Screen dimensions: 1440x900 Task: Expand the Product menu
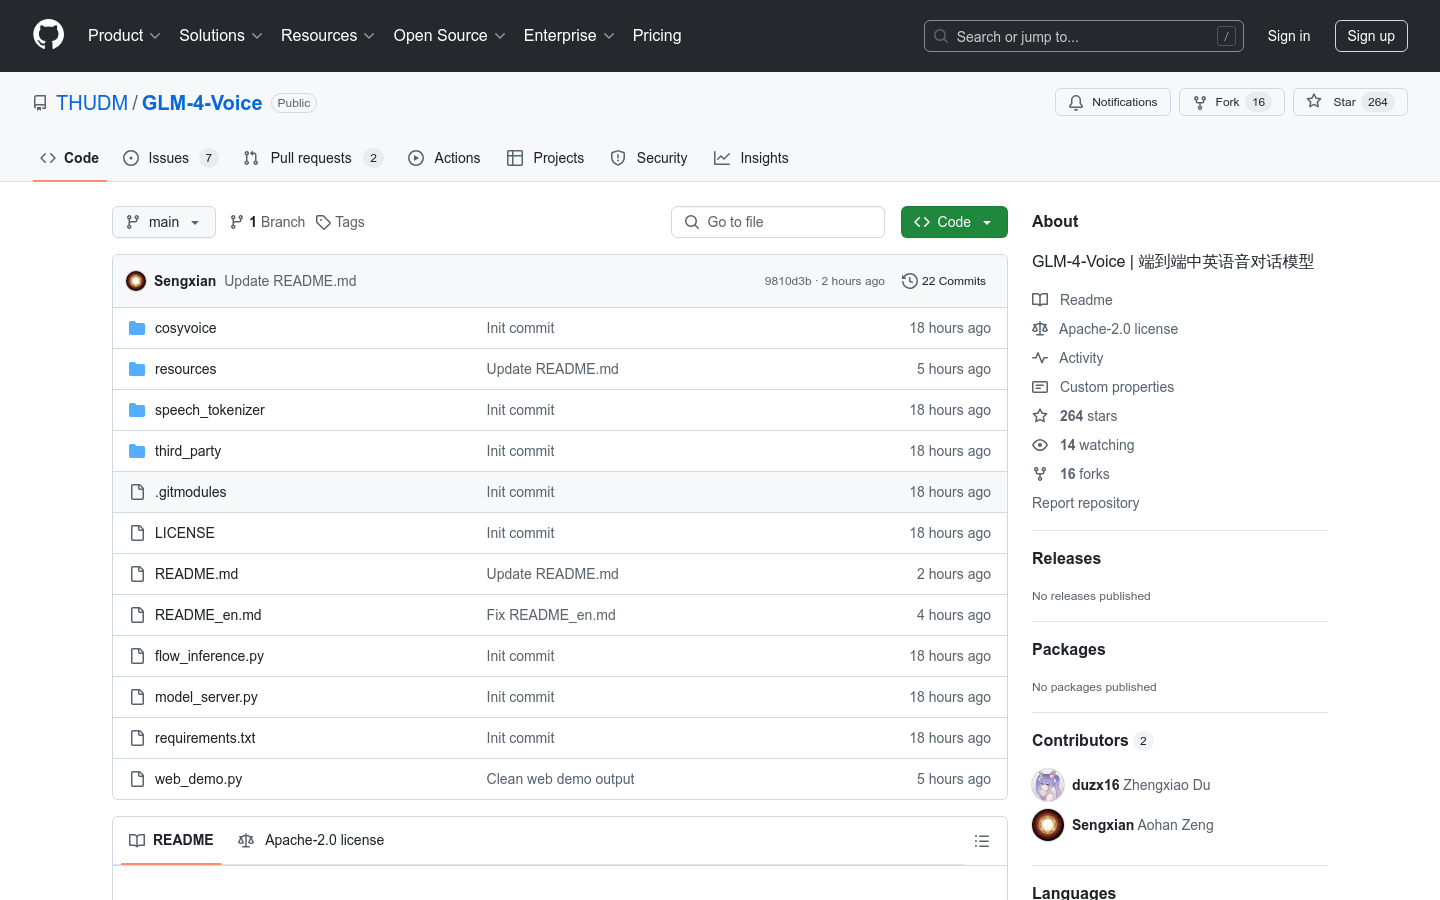[x=124, y=36]
